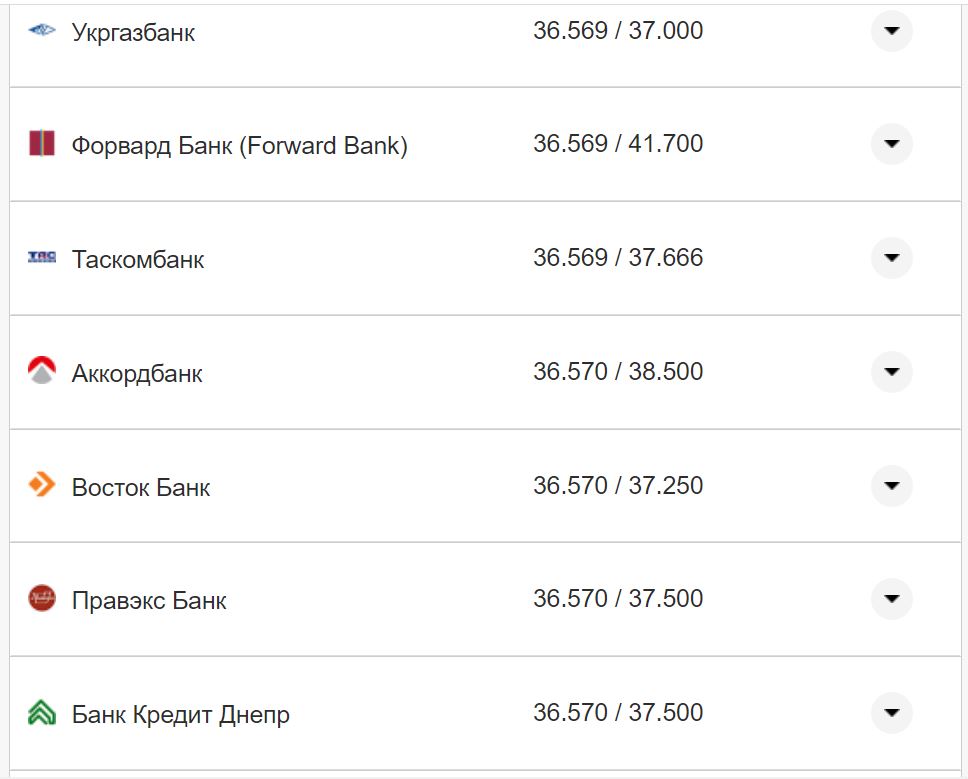
Task: Click the Восток Банк orange logo
Action: (x=42, y=486)
